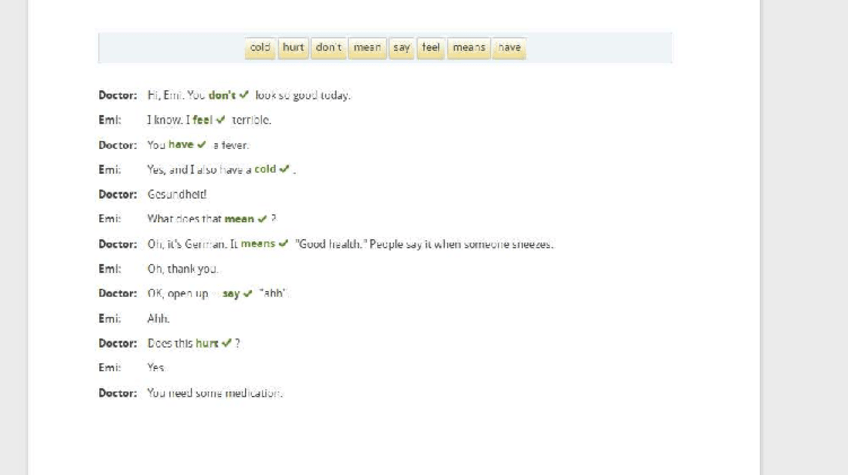Click the checkmark after 'mean' in Emi's question
This screenshot has width=848, height=475.
click(261, 219)
